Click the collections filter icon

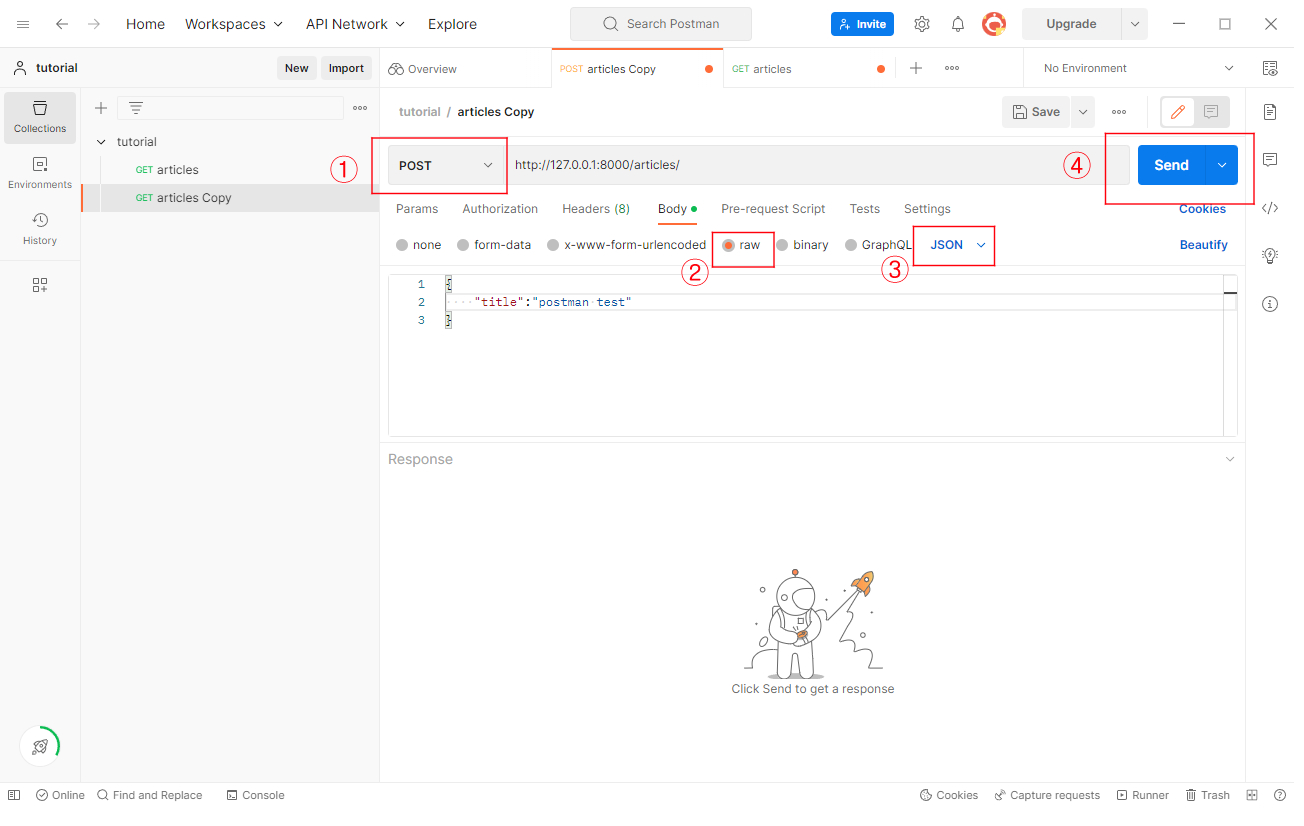(x=136, y=108)
